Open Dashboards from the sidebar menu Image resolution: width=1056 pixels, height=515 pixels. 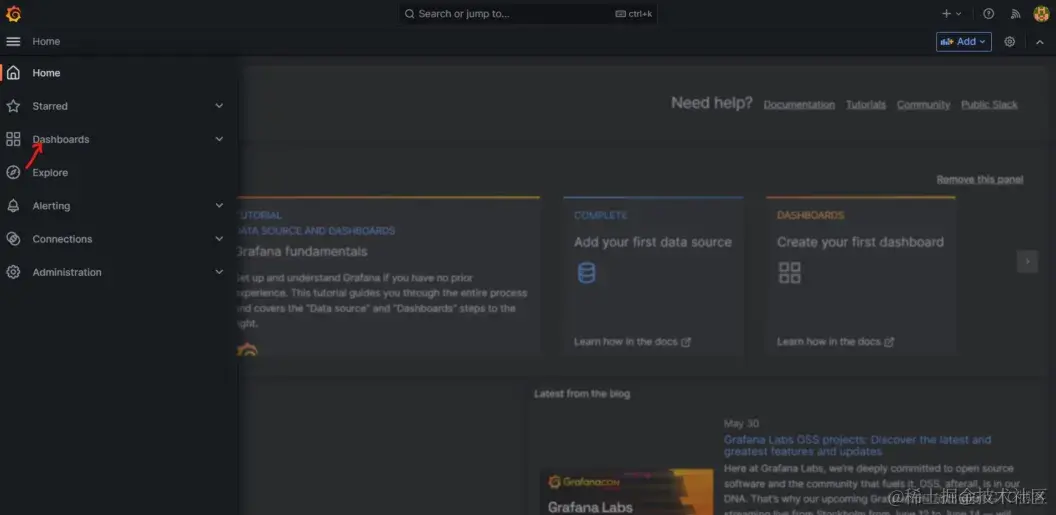[61, 139]
